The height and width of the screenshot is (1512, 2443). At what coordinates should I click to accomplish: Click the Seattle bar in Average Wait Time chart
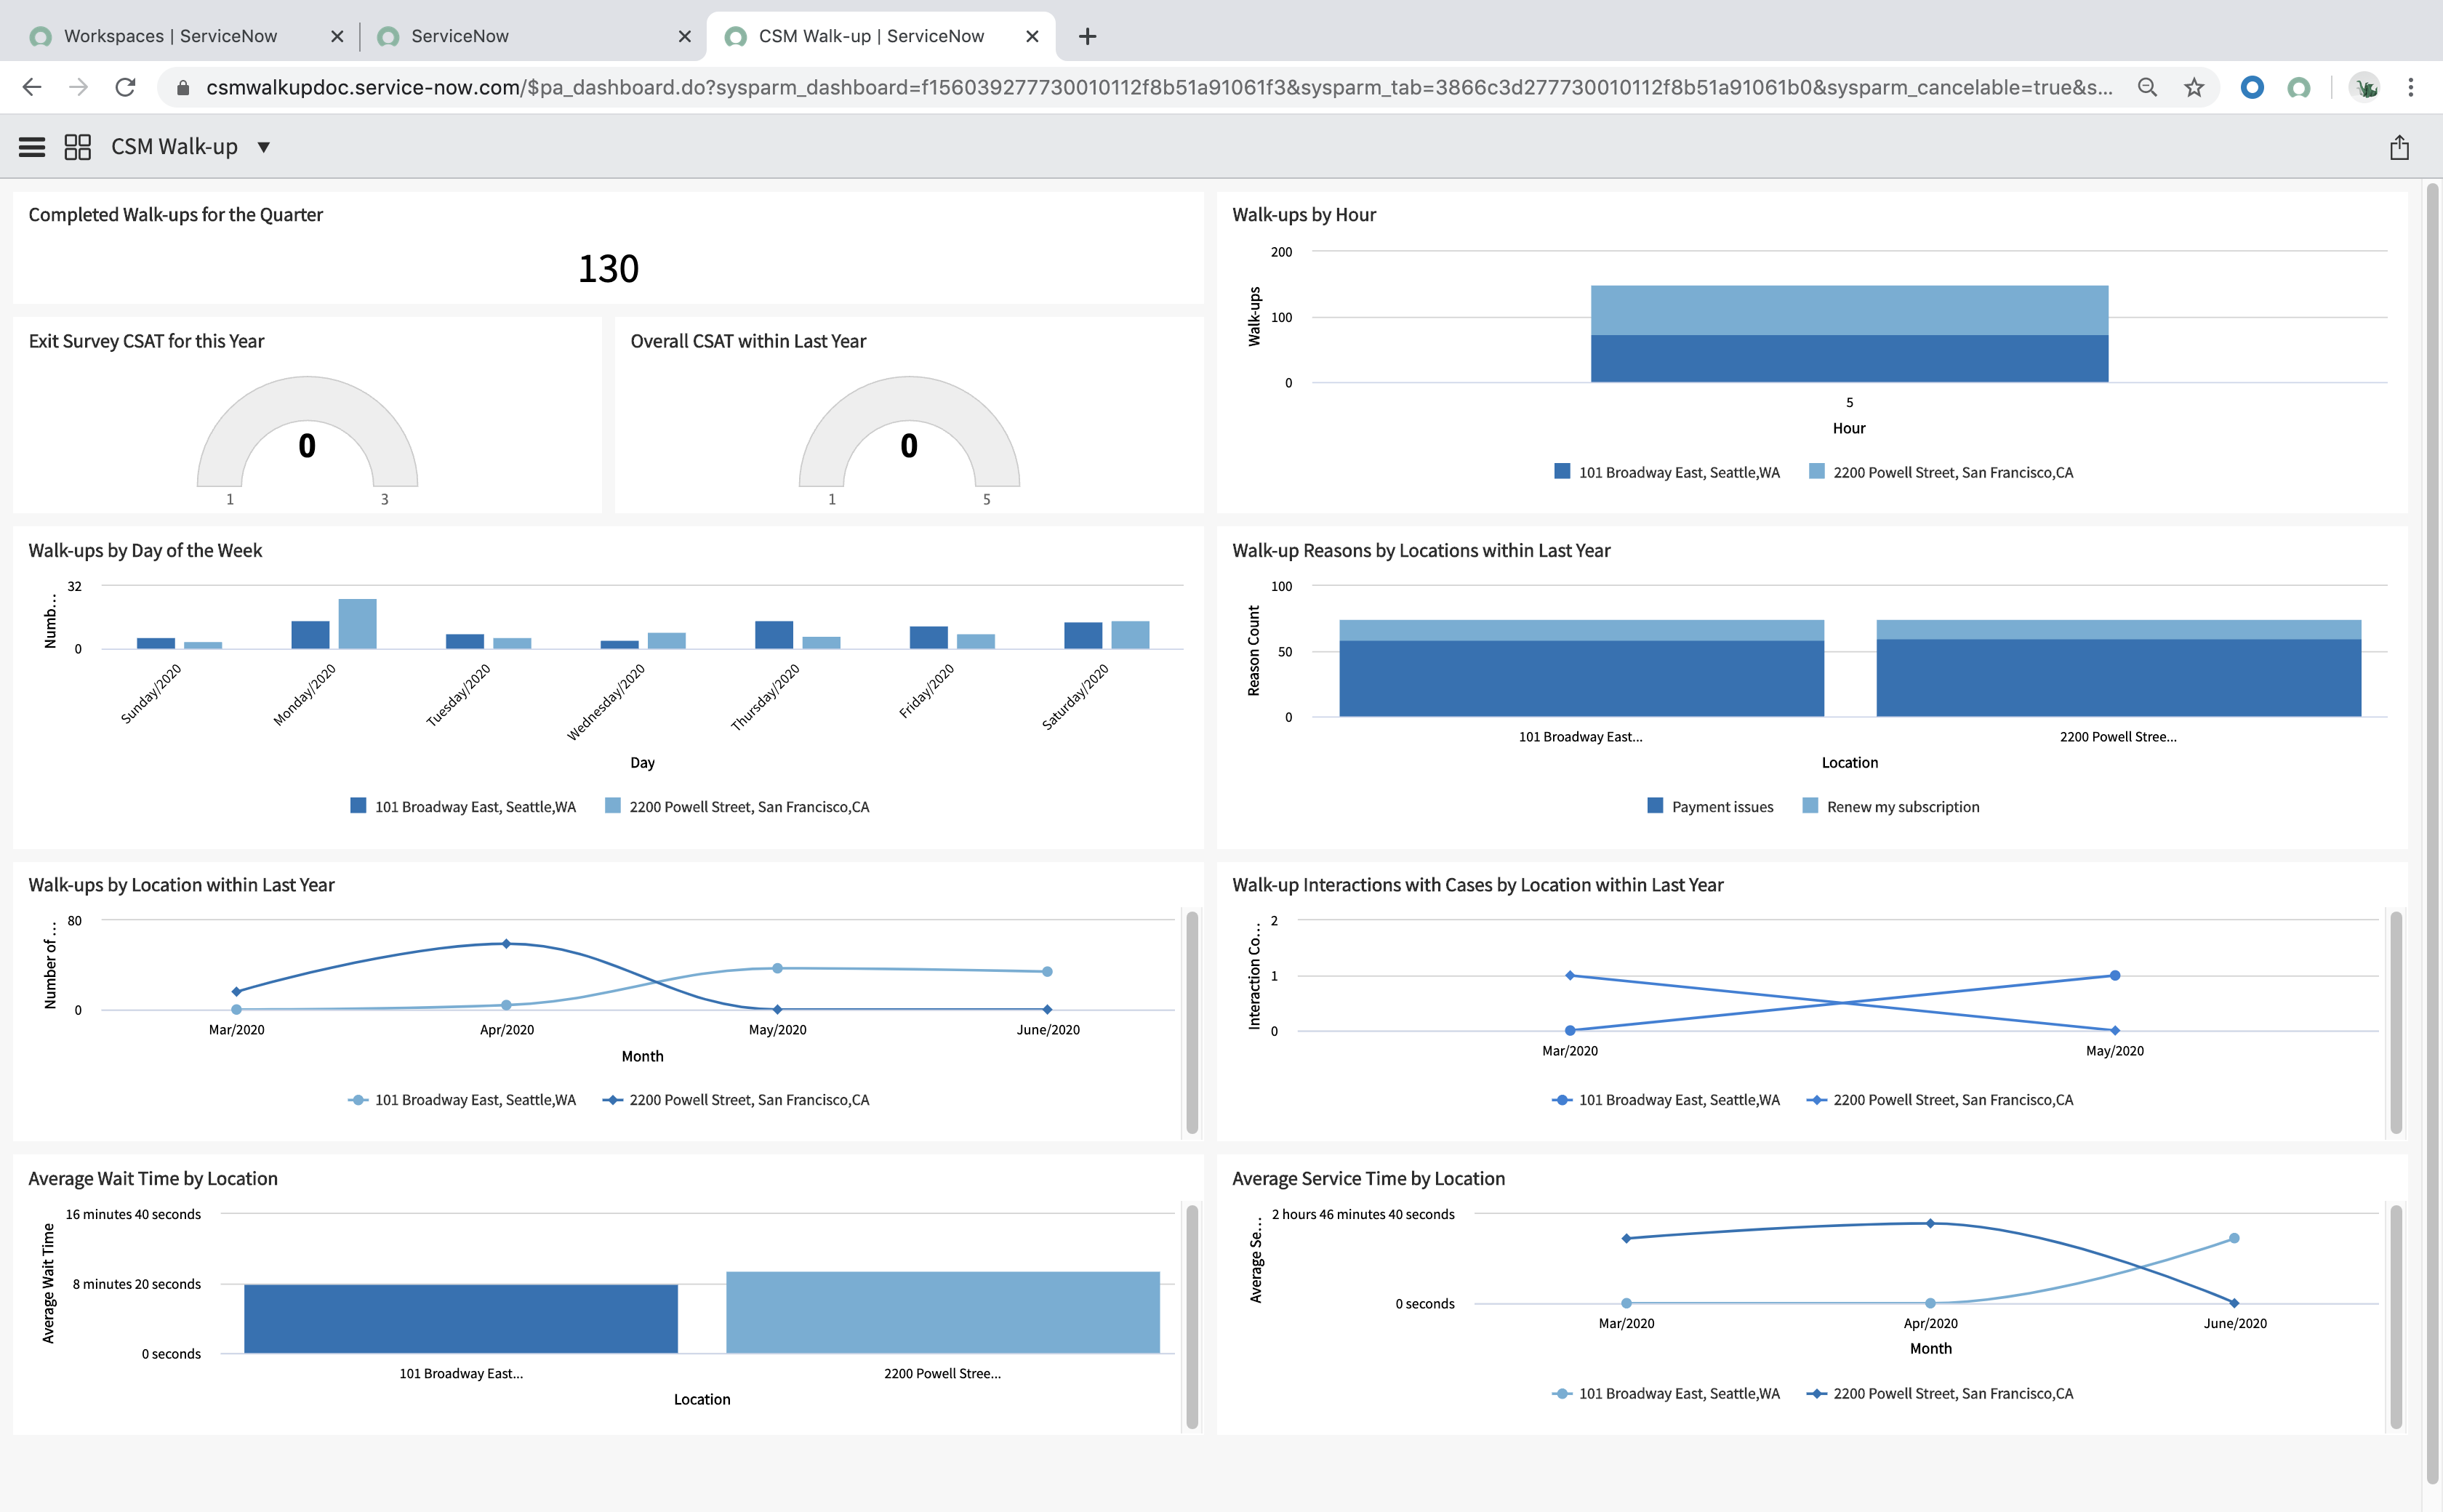[x=461, y=1319]
